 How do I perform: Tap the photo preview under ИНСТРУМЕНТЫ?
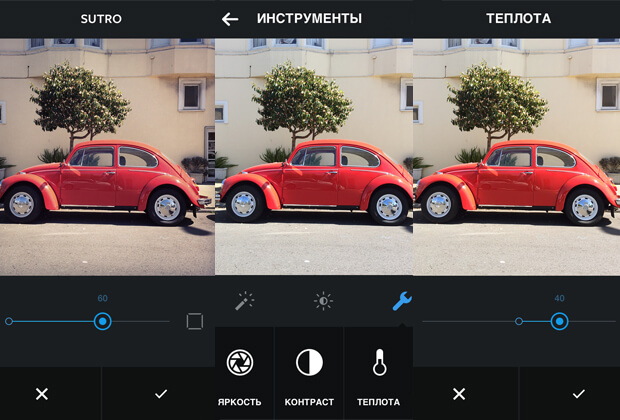click(313, 155)
